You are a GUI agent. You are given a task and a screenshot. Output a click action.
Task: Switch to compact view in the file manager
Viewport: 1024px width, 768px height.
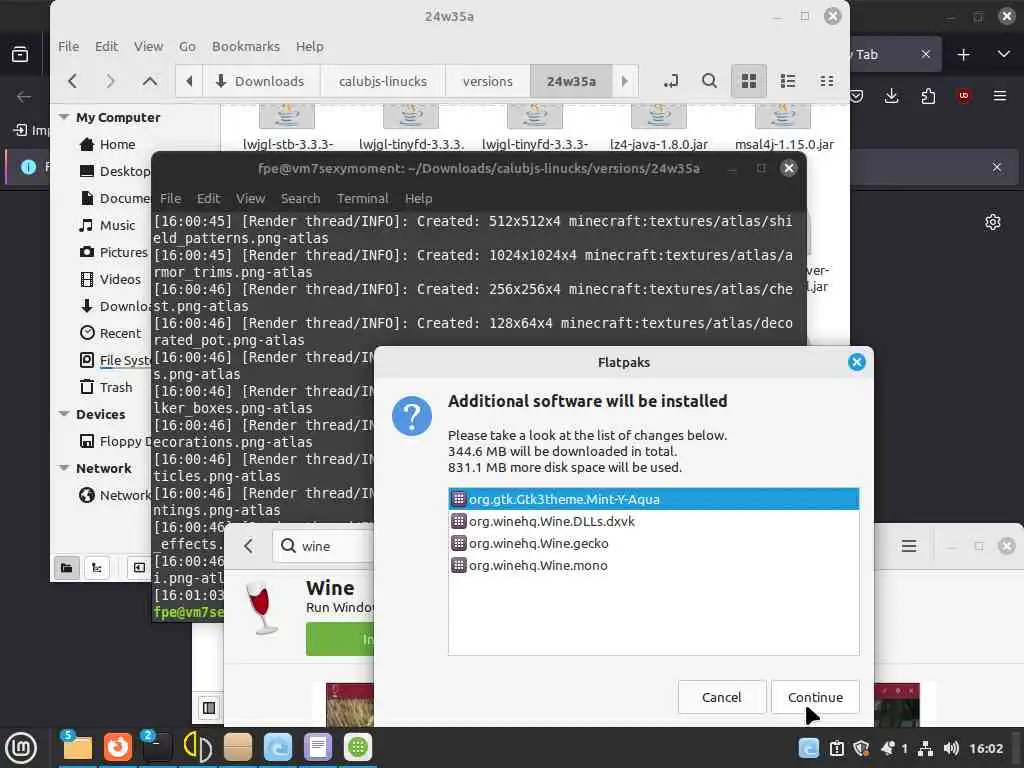[x=827, y=81]
